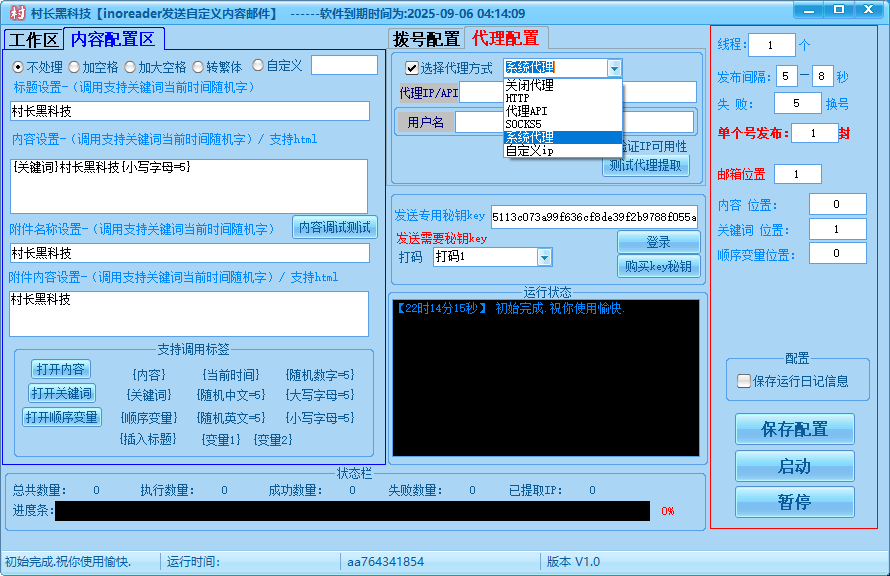This screenshot has height=576, width=890.
Task: Select the 转繁体 radio option
Action: point(200,68)
